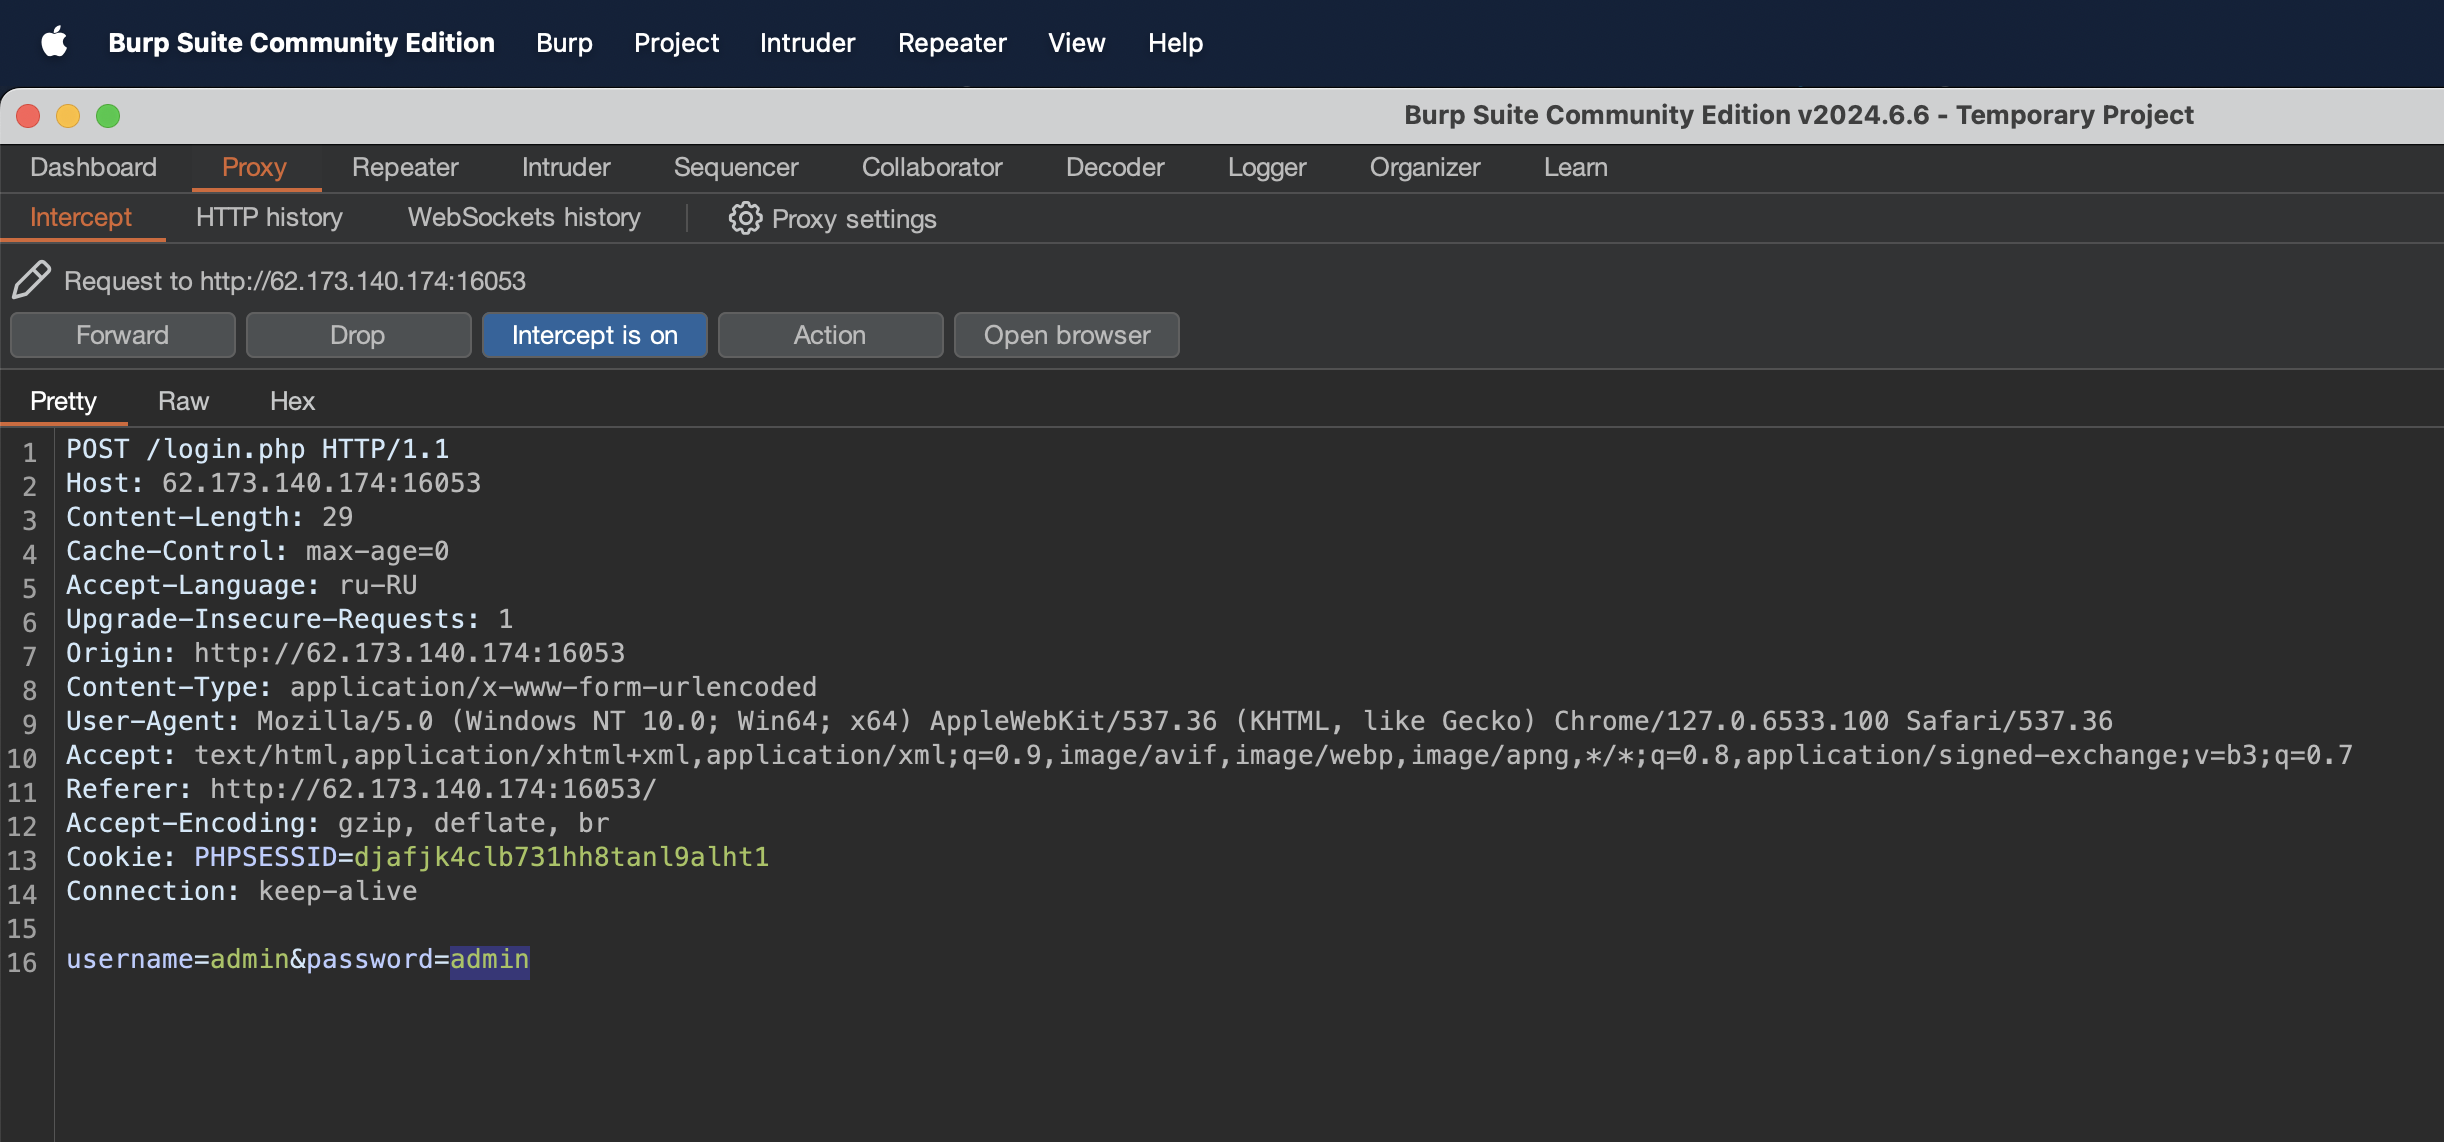This screenshot has height=1142, width=2444.
Task: Click the Open browser button
Action: tap(1066, 335)
